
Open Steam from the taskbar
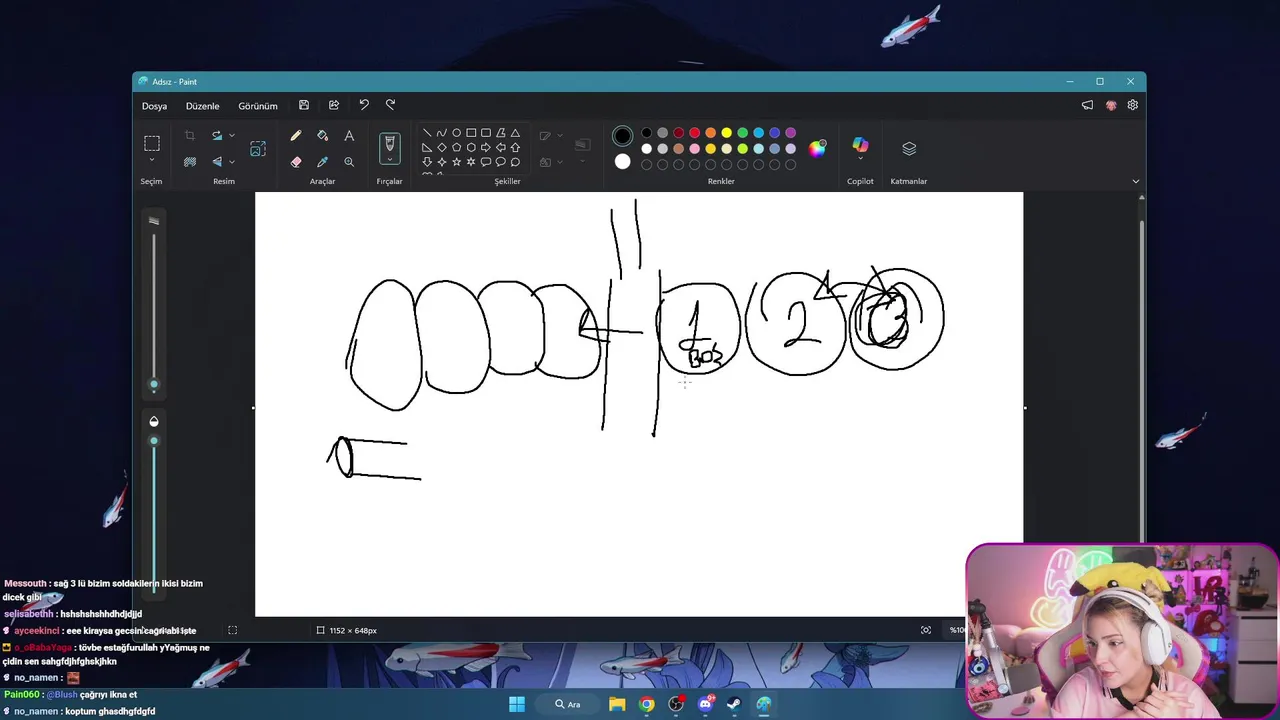[734, 704]
